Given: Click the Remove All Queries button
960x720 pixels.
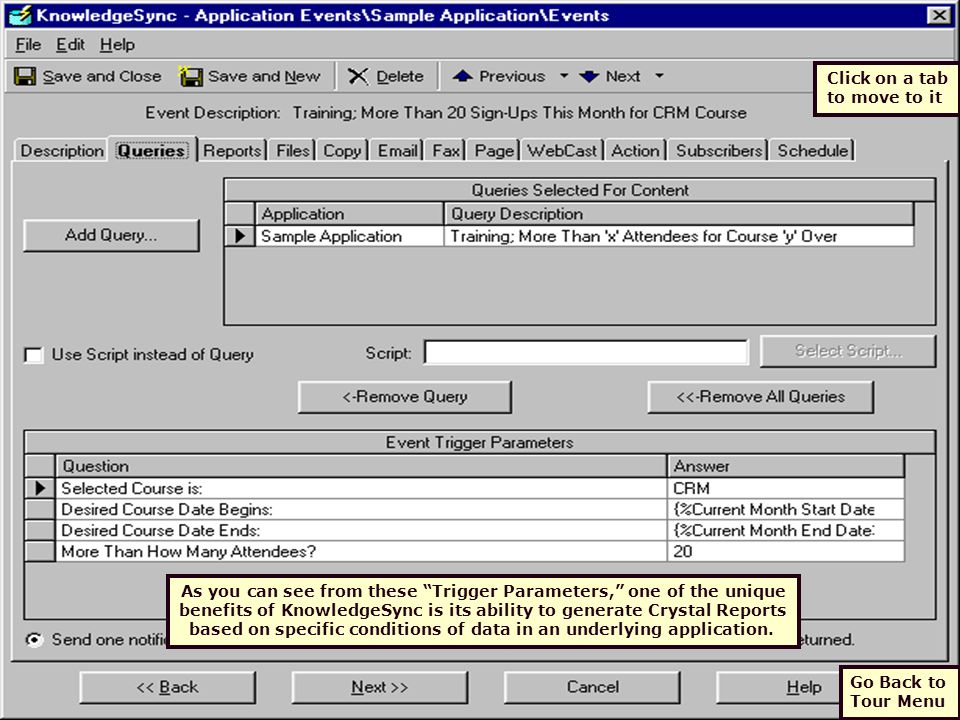Looking at the screenshot, I should (x=760, y=397).
